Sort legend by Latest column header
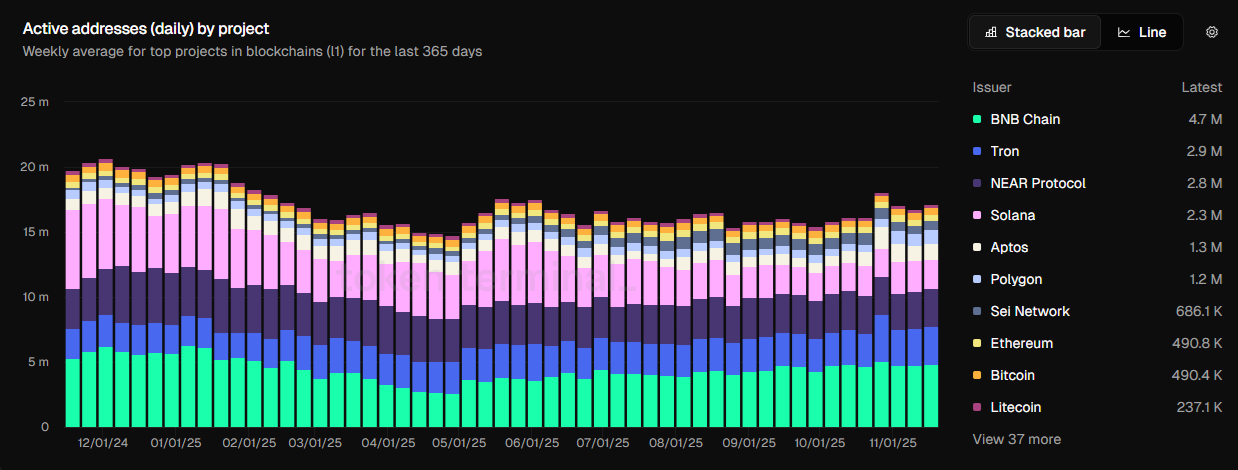The width and height of the screenshot is (1238, 470). 1201,87
